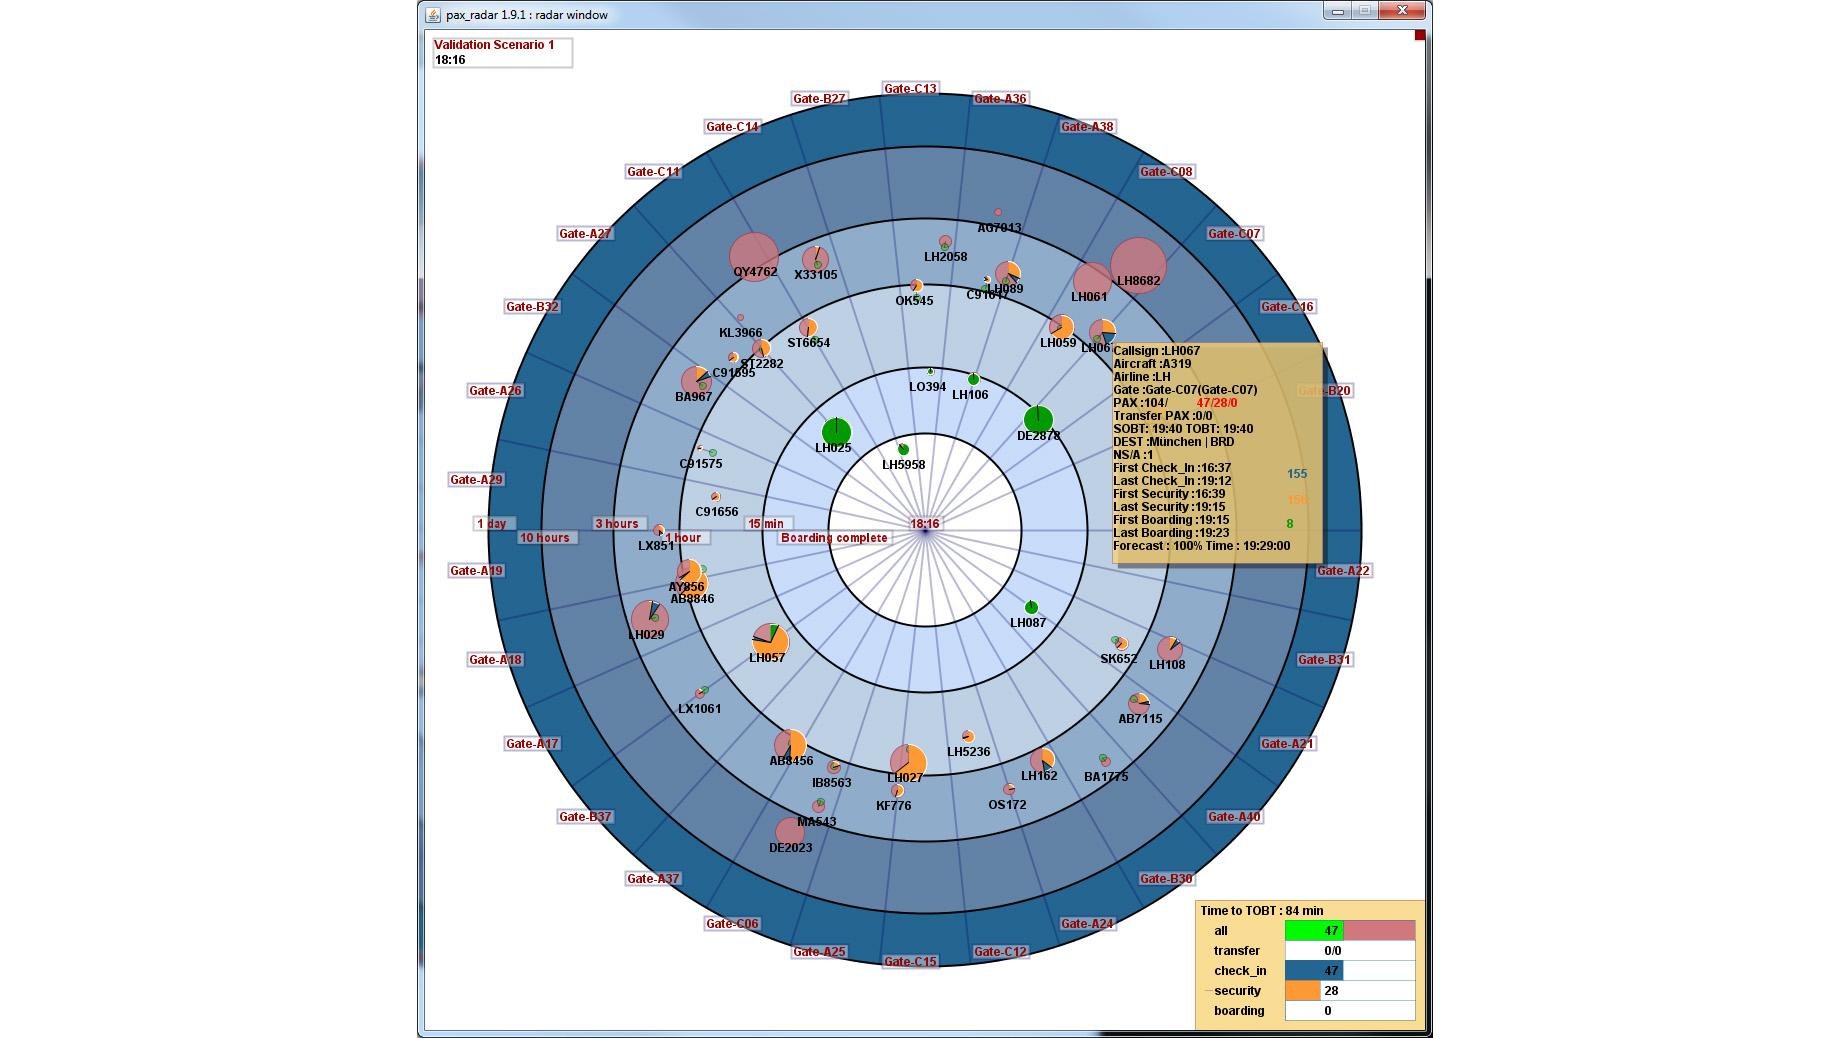Toggle the boarding legend row
The width and height of the screenshot is (1845, 1038).
(1240, 1011)
